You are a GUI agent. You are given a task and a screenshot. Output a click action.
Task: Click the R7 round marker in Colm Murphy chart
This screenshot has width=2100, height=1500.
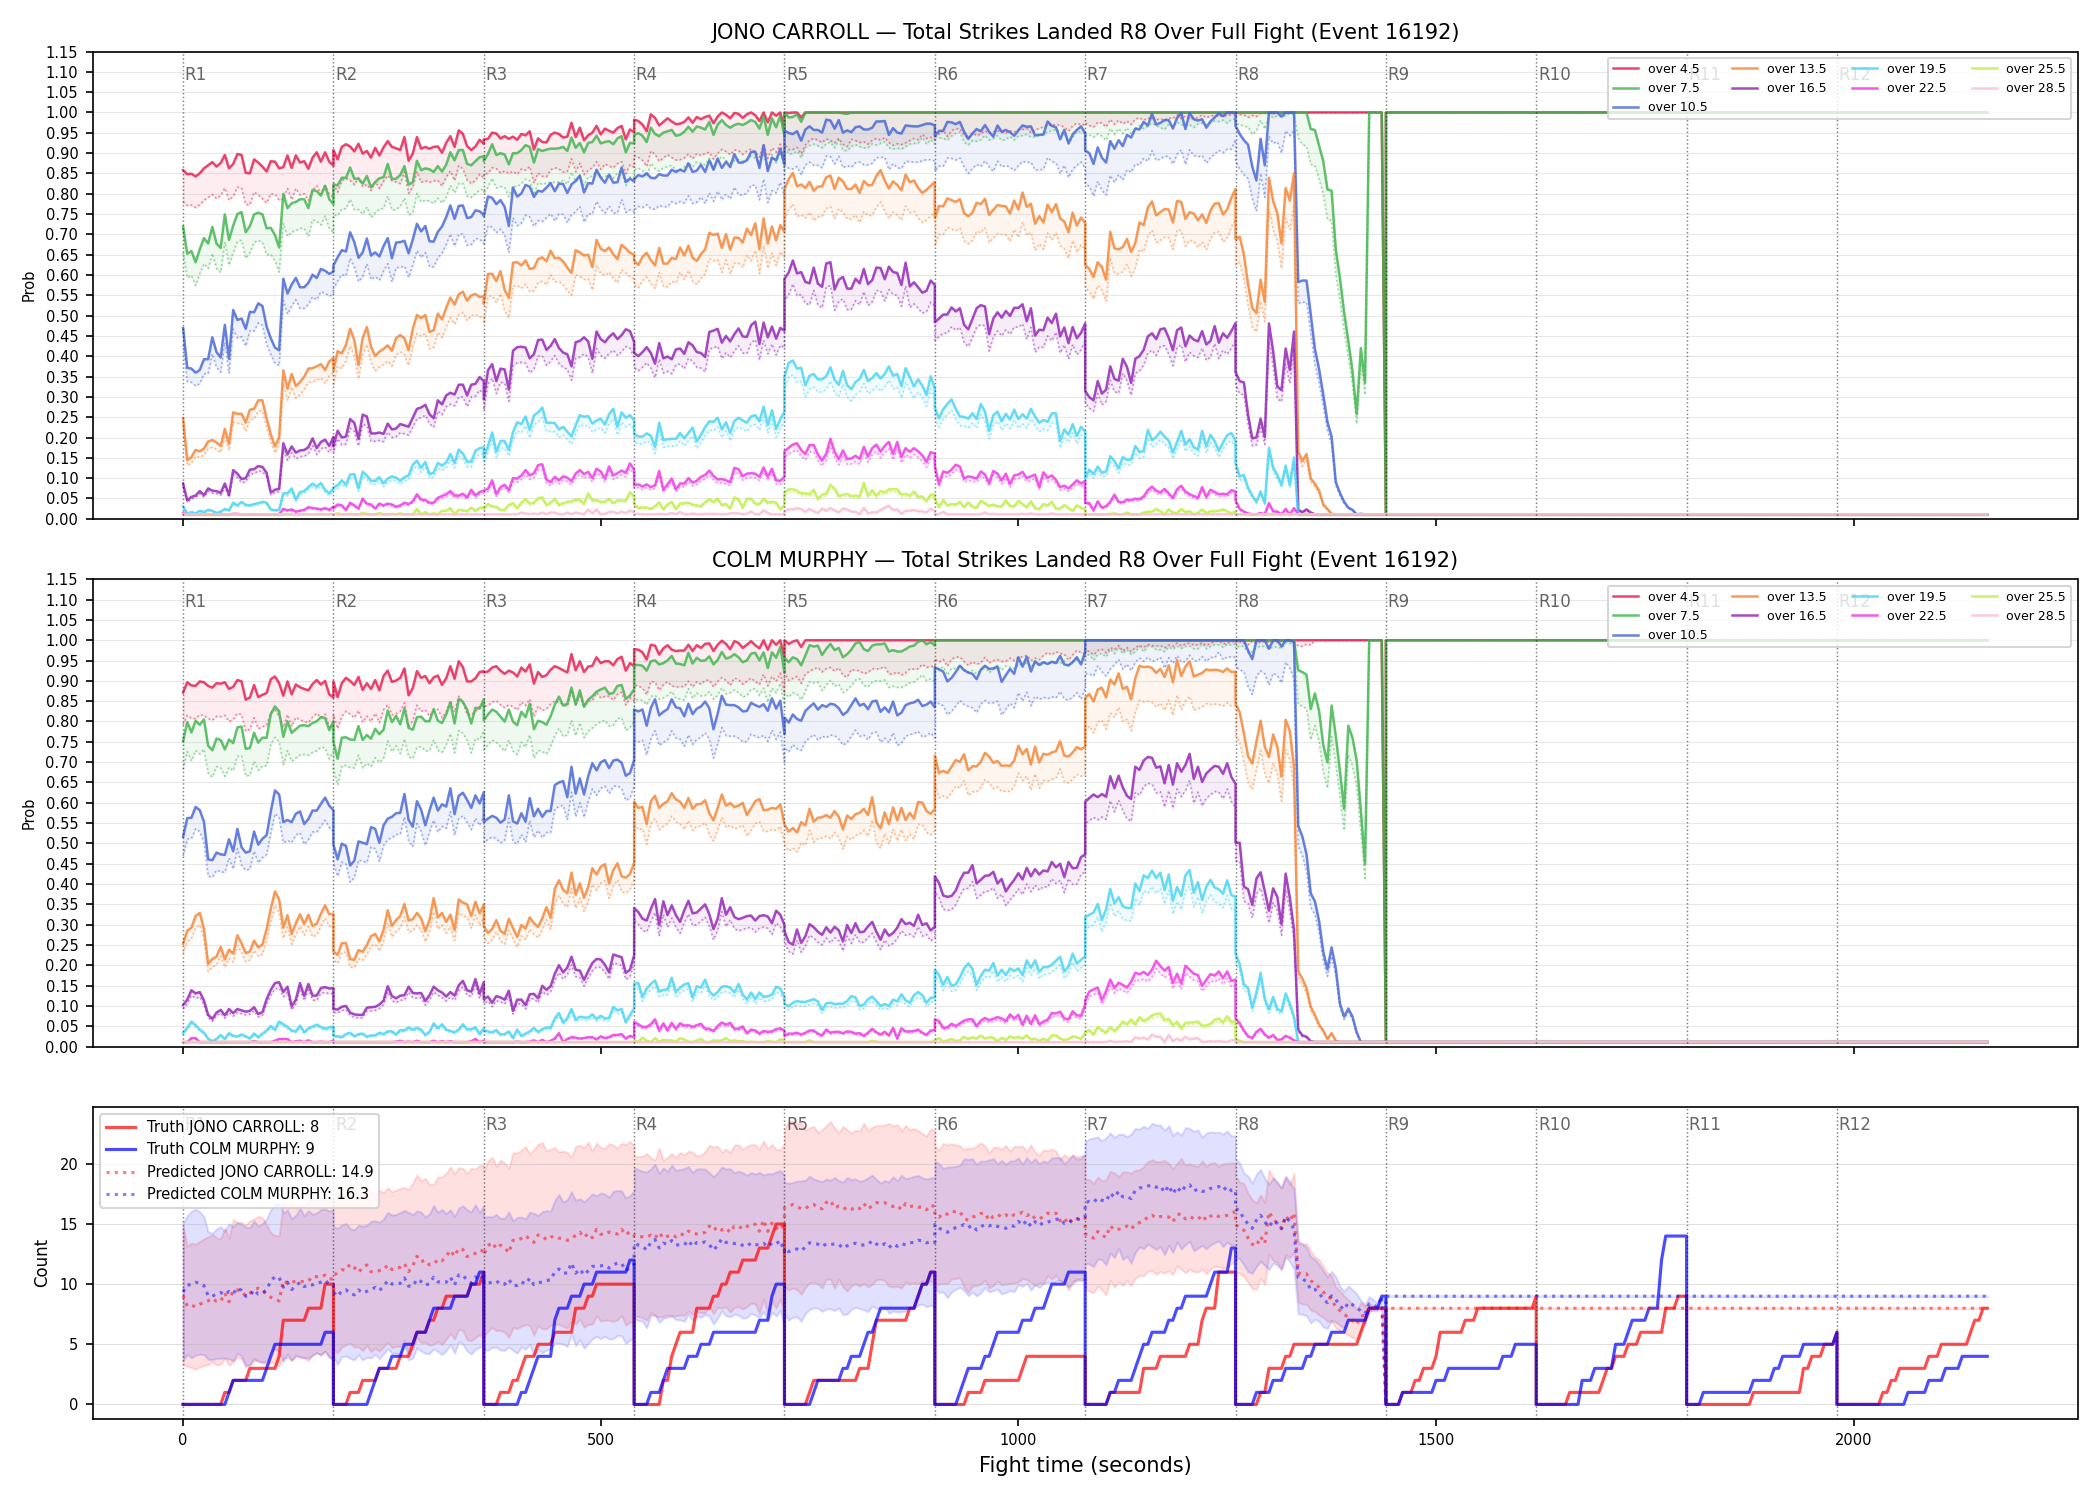coord(1097,601)
